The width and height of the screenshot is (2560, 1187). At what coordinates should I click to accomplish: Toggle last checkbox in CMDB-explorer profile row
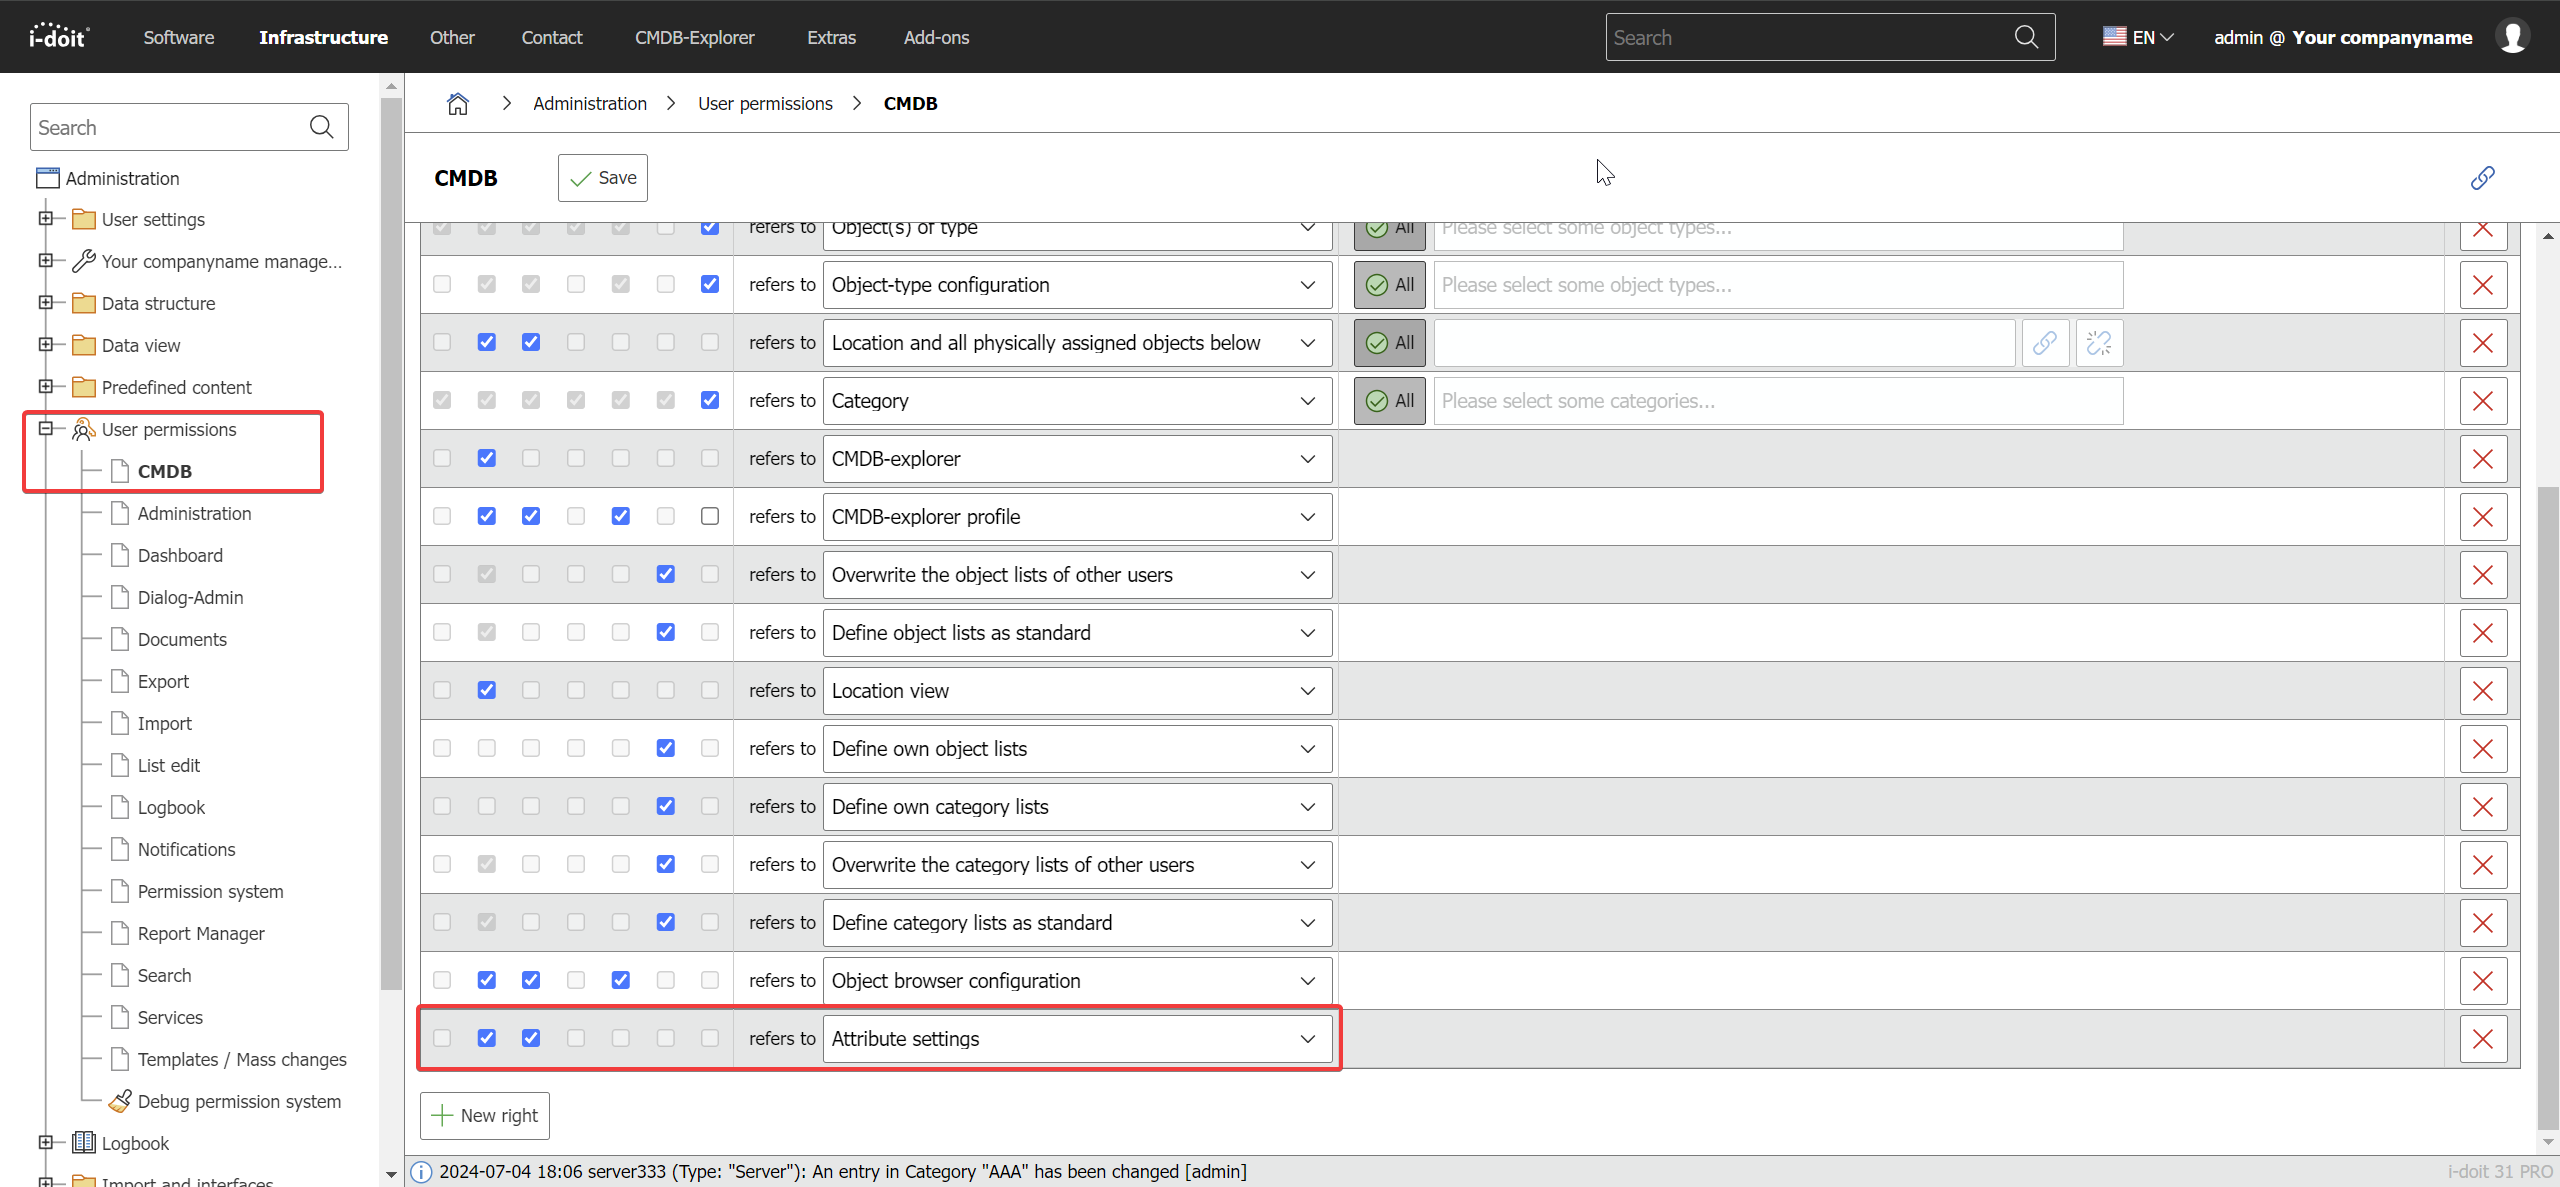(710, 516)
